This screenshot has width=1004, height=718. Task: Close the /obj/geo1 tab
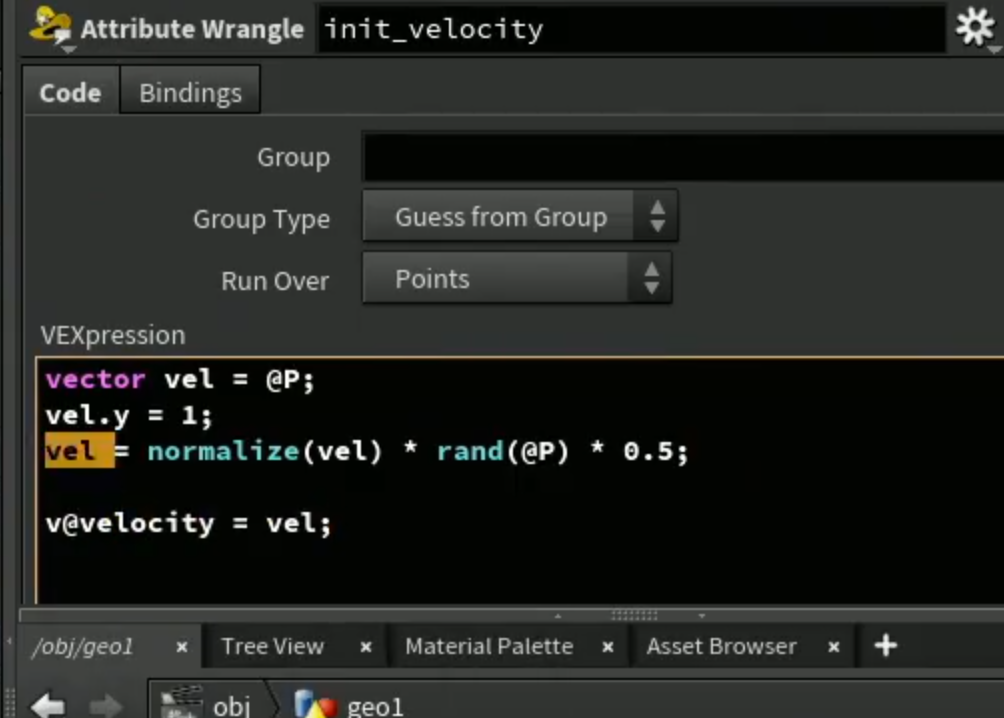click(182, 647)
